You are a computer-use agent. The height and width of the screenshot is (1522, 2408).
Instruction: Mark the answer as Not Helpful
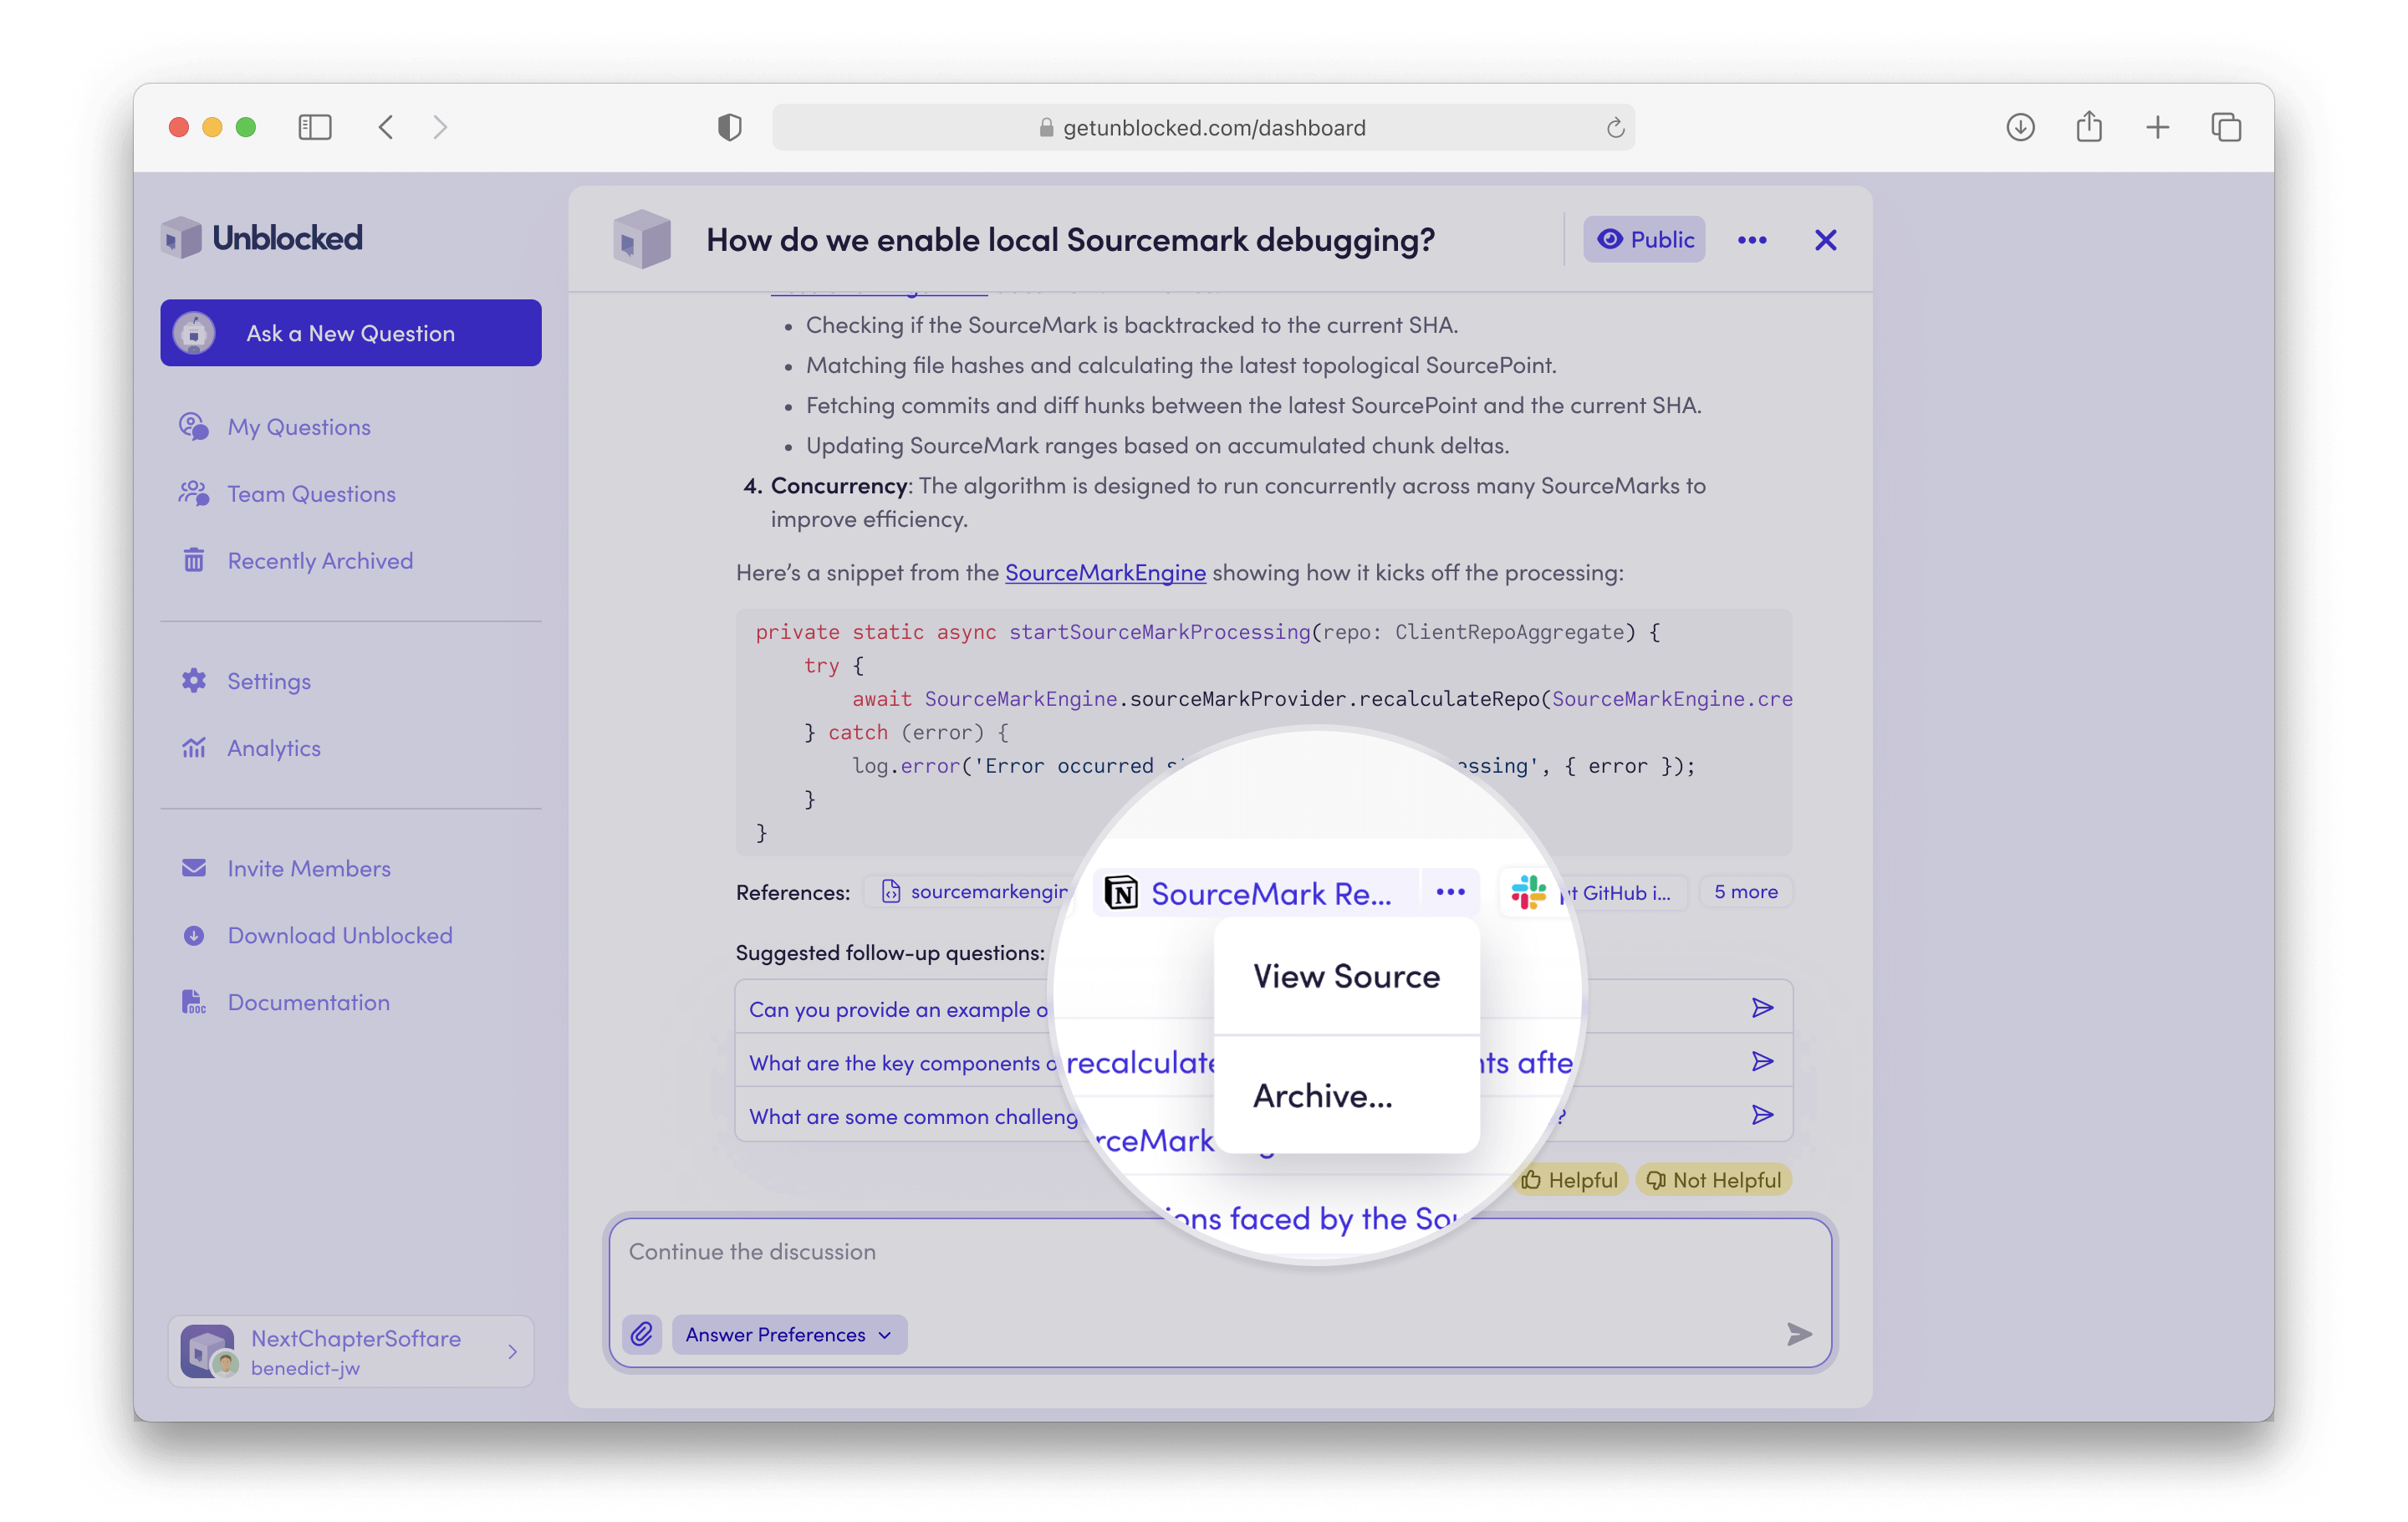tap(1713, 1180)
